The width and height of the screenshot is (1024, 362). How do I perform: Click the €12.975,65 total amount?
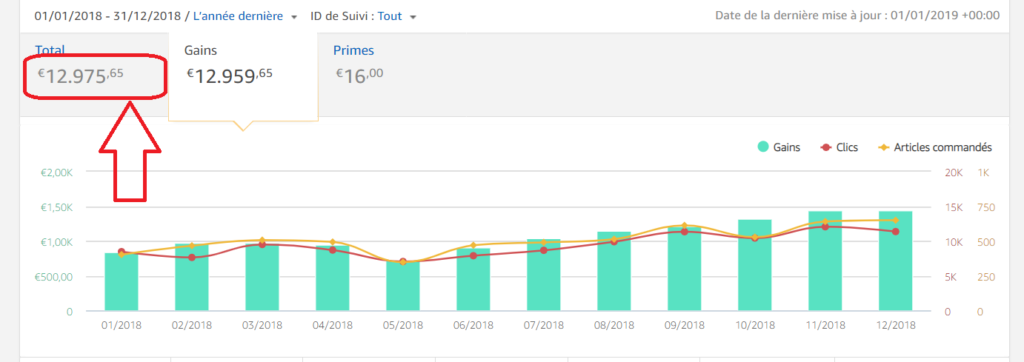80,76
